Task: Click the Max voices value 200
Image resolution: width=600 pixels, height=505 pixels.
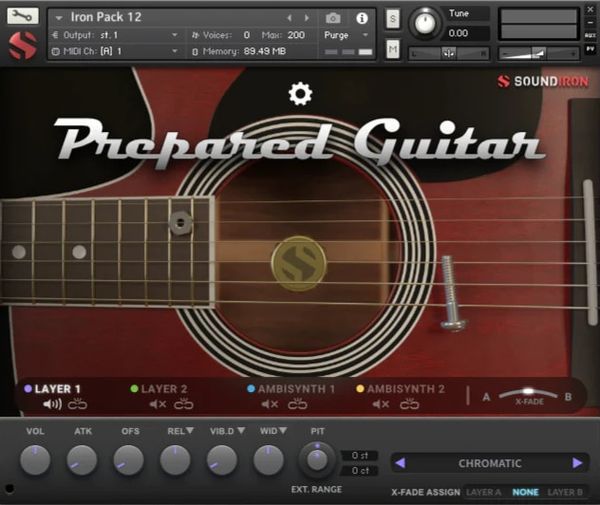Action: [x=296, y=35]
